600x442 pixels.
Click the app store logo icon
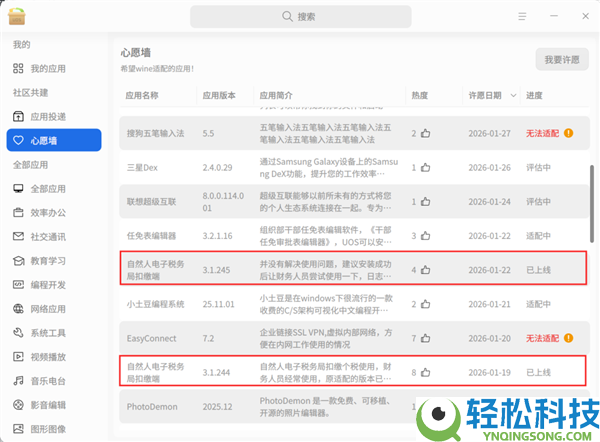click(16, 16)
